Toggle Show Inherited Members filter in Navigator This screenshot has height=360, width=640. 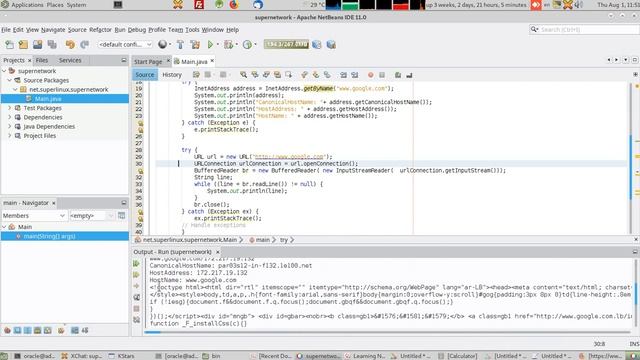(7, 330)
